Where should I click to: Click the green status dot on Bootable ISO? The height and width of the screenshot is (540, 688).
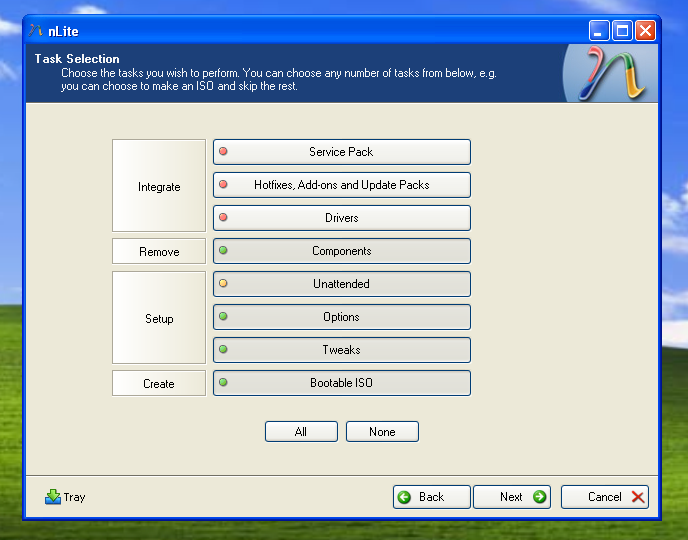coord(223,383)
